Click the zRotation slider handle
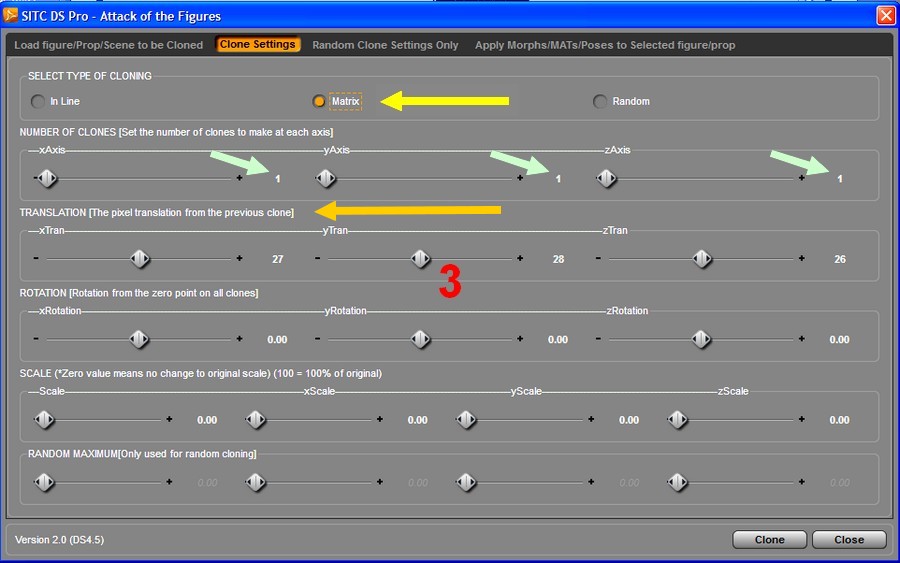The width and height of the screenshot is (900, 563). (x=701, y=339)
